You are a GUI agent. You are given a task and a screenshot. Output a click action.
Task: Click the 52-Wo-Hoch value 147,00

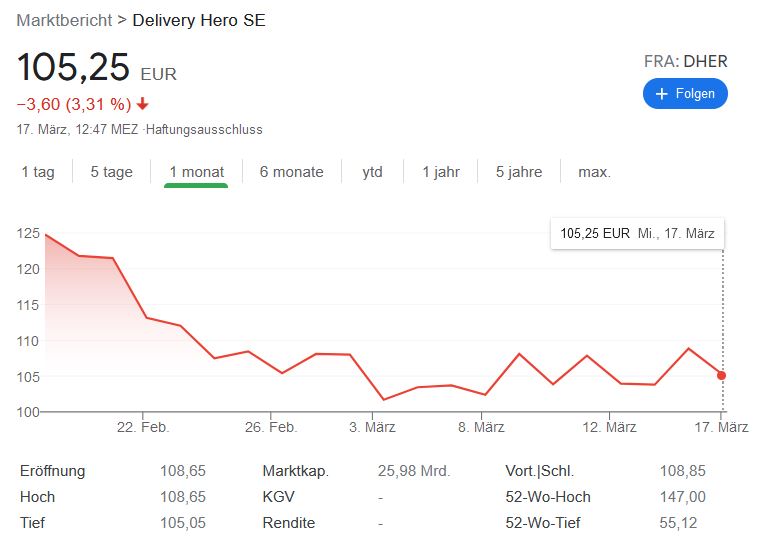tap(683, 497)
